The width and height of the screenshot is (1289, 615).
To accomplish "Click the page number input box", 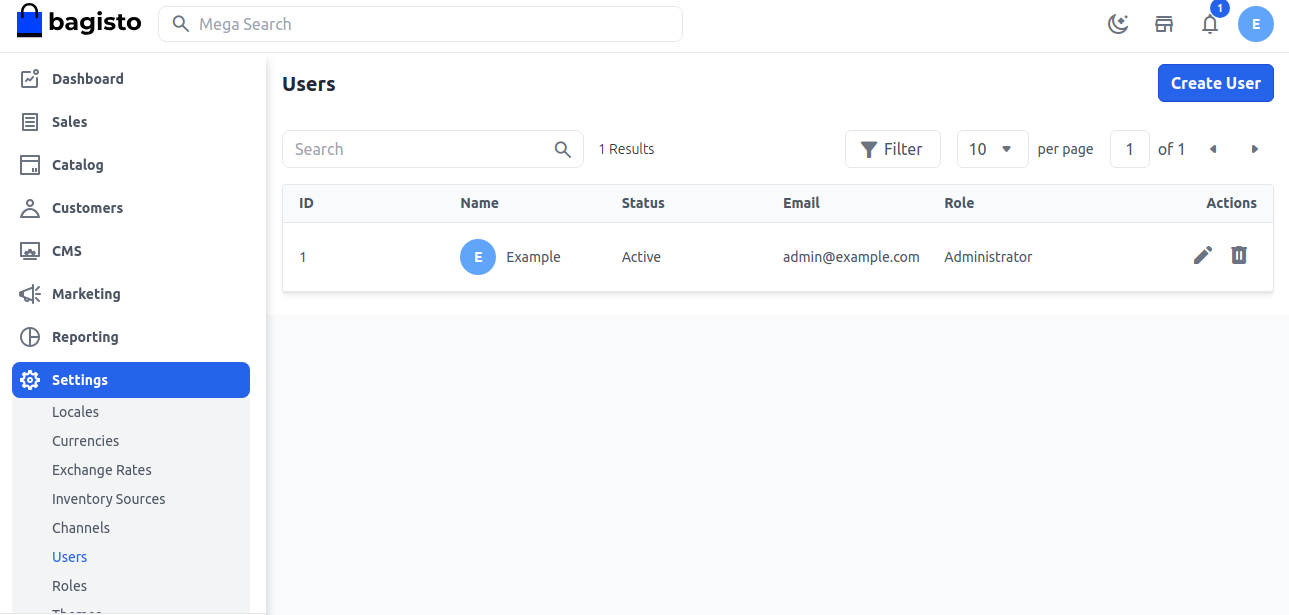I will (x=1129, y=149).
